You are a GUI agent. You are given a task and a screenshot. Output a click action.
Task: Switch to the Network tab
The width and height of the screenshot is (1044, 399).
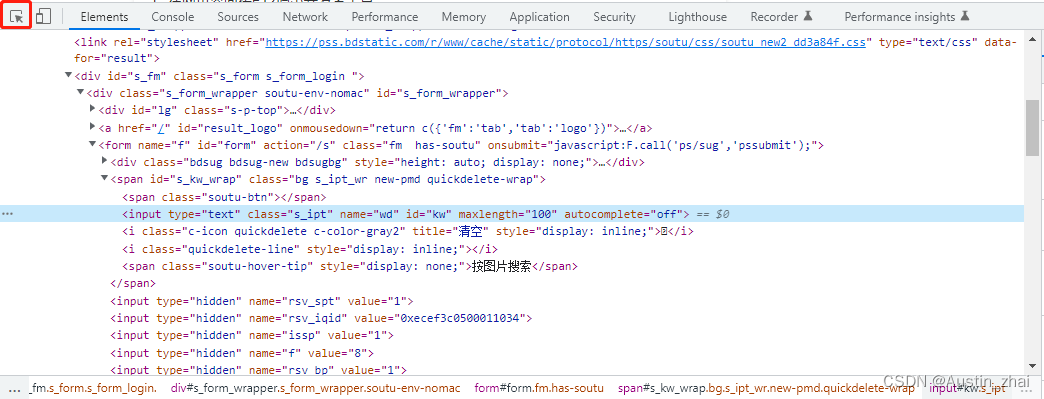tap(305, 17)
